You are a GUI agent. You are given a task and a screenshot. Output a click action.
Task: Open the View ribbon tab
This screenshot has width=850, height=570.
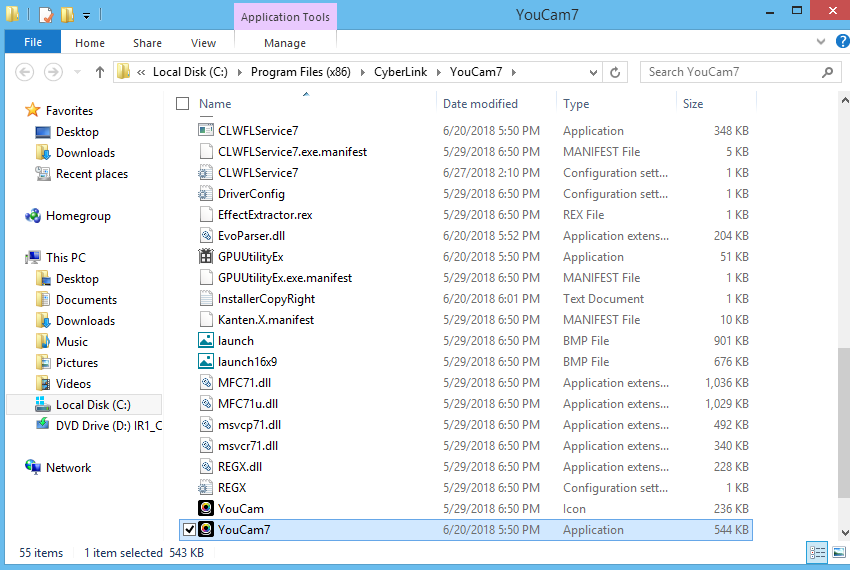pyautogui.click(x=203, y=43)
